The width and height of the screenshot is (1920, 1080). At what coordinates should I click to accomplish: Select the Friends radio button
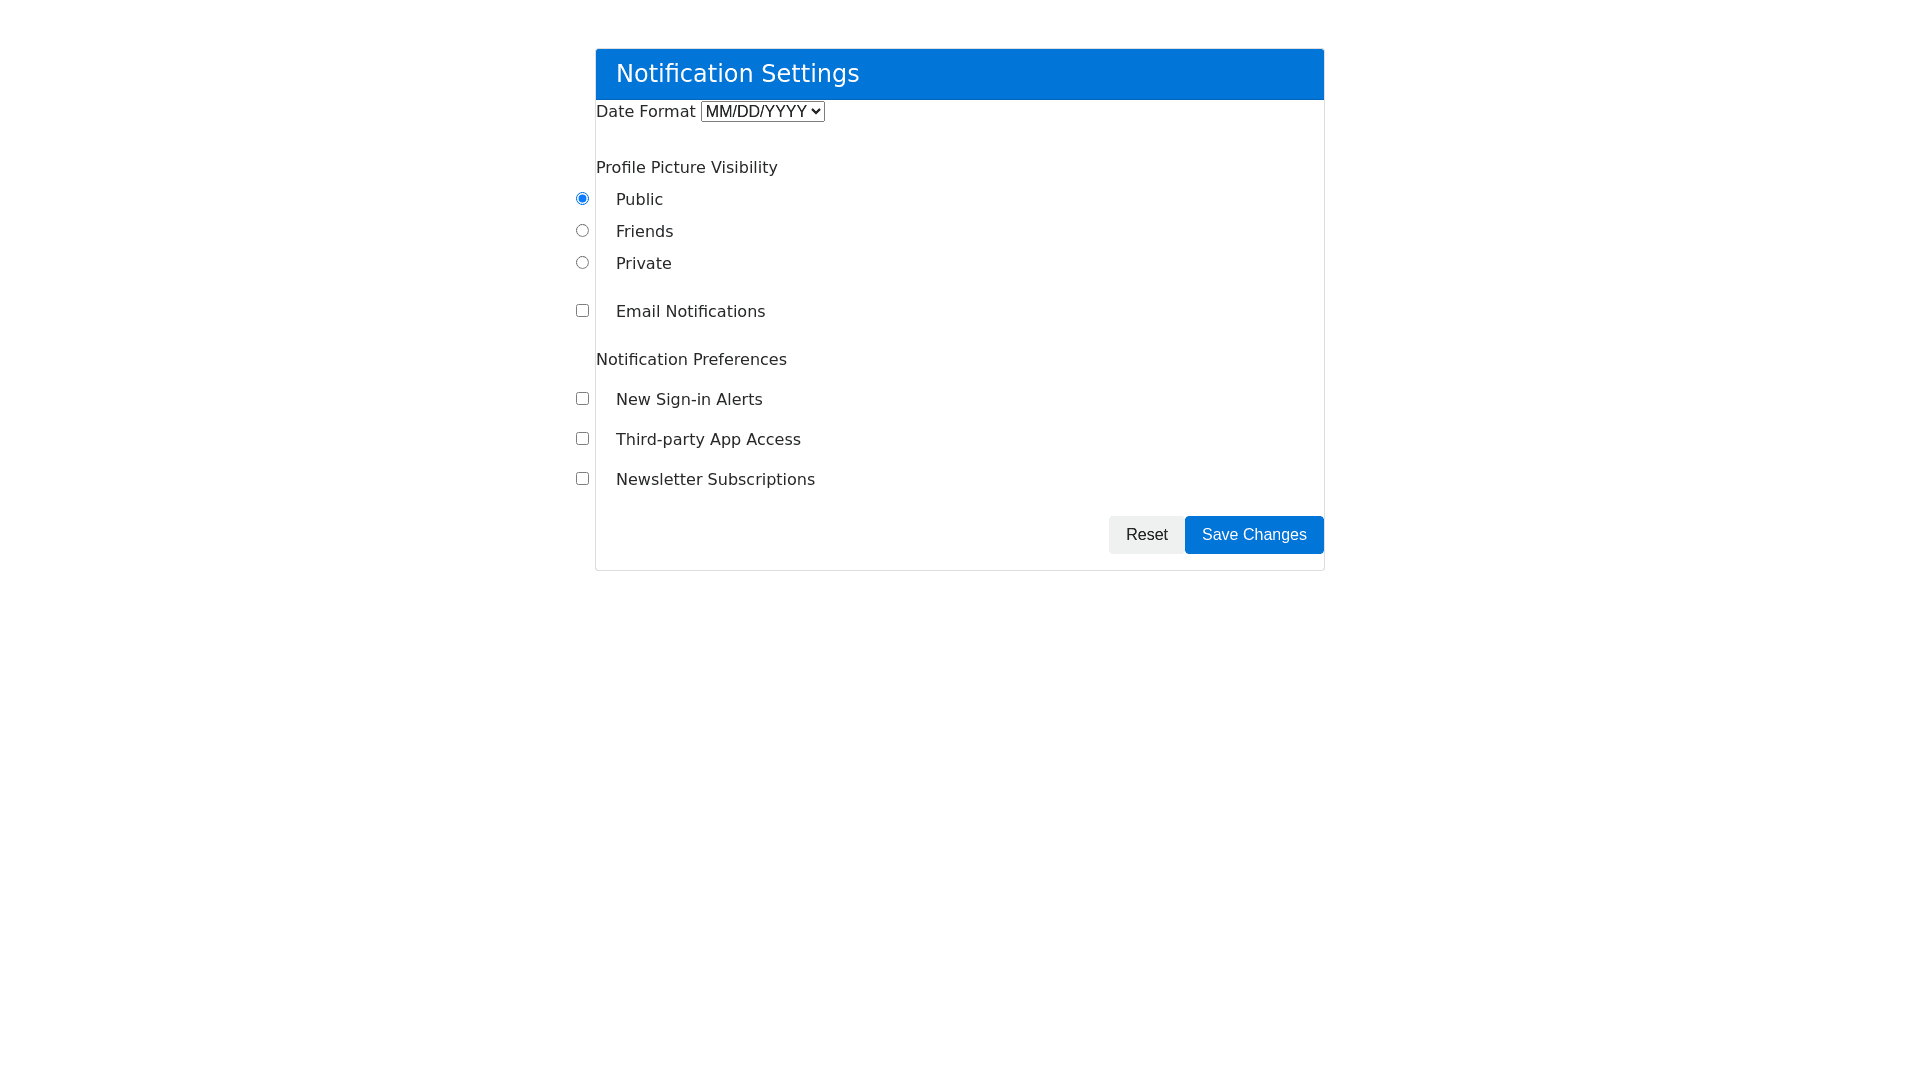coord(582,231)
